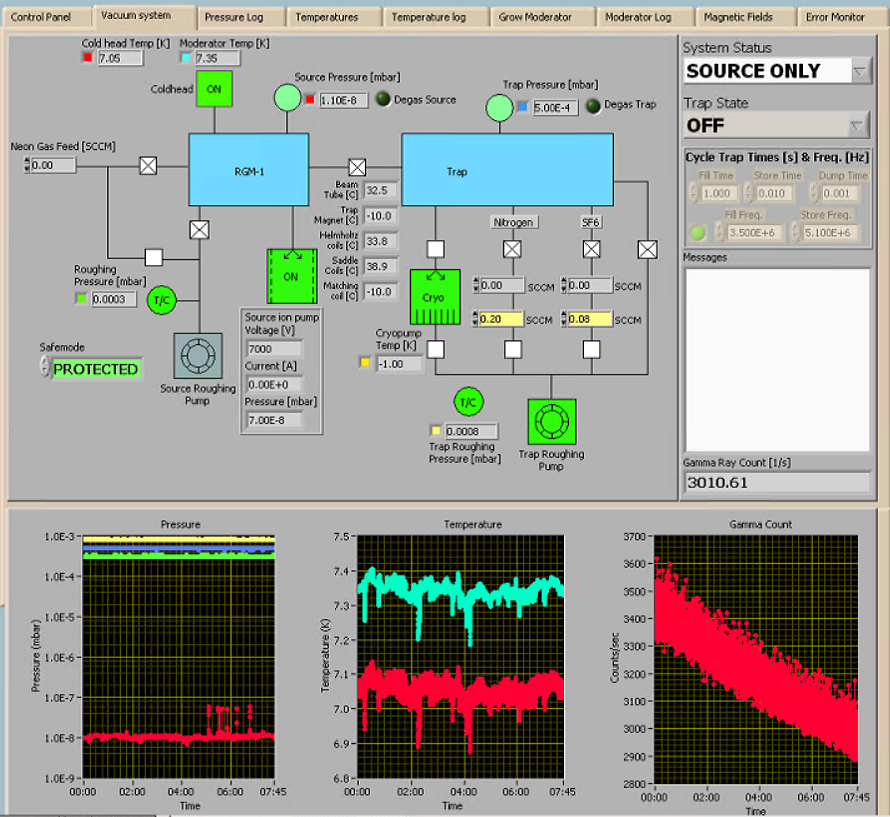Image resolution: width=890 pixels, height=817 pixels.
Task: Click the source ion pump ON icon
Action: pos(291,276)
